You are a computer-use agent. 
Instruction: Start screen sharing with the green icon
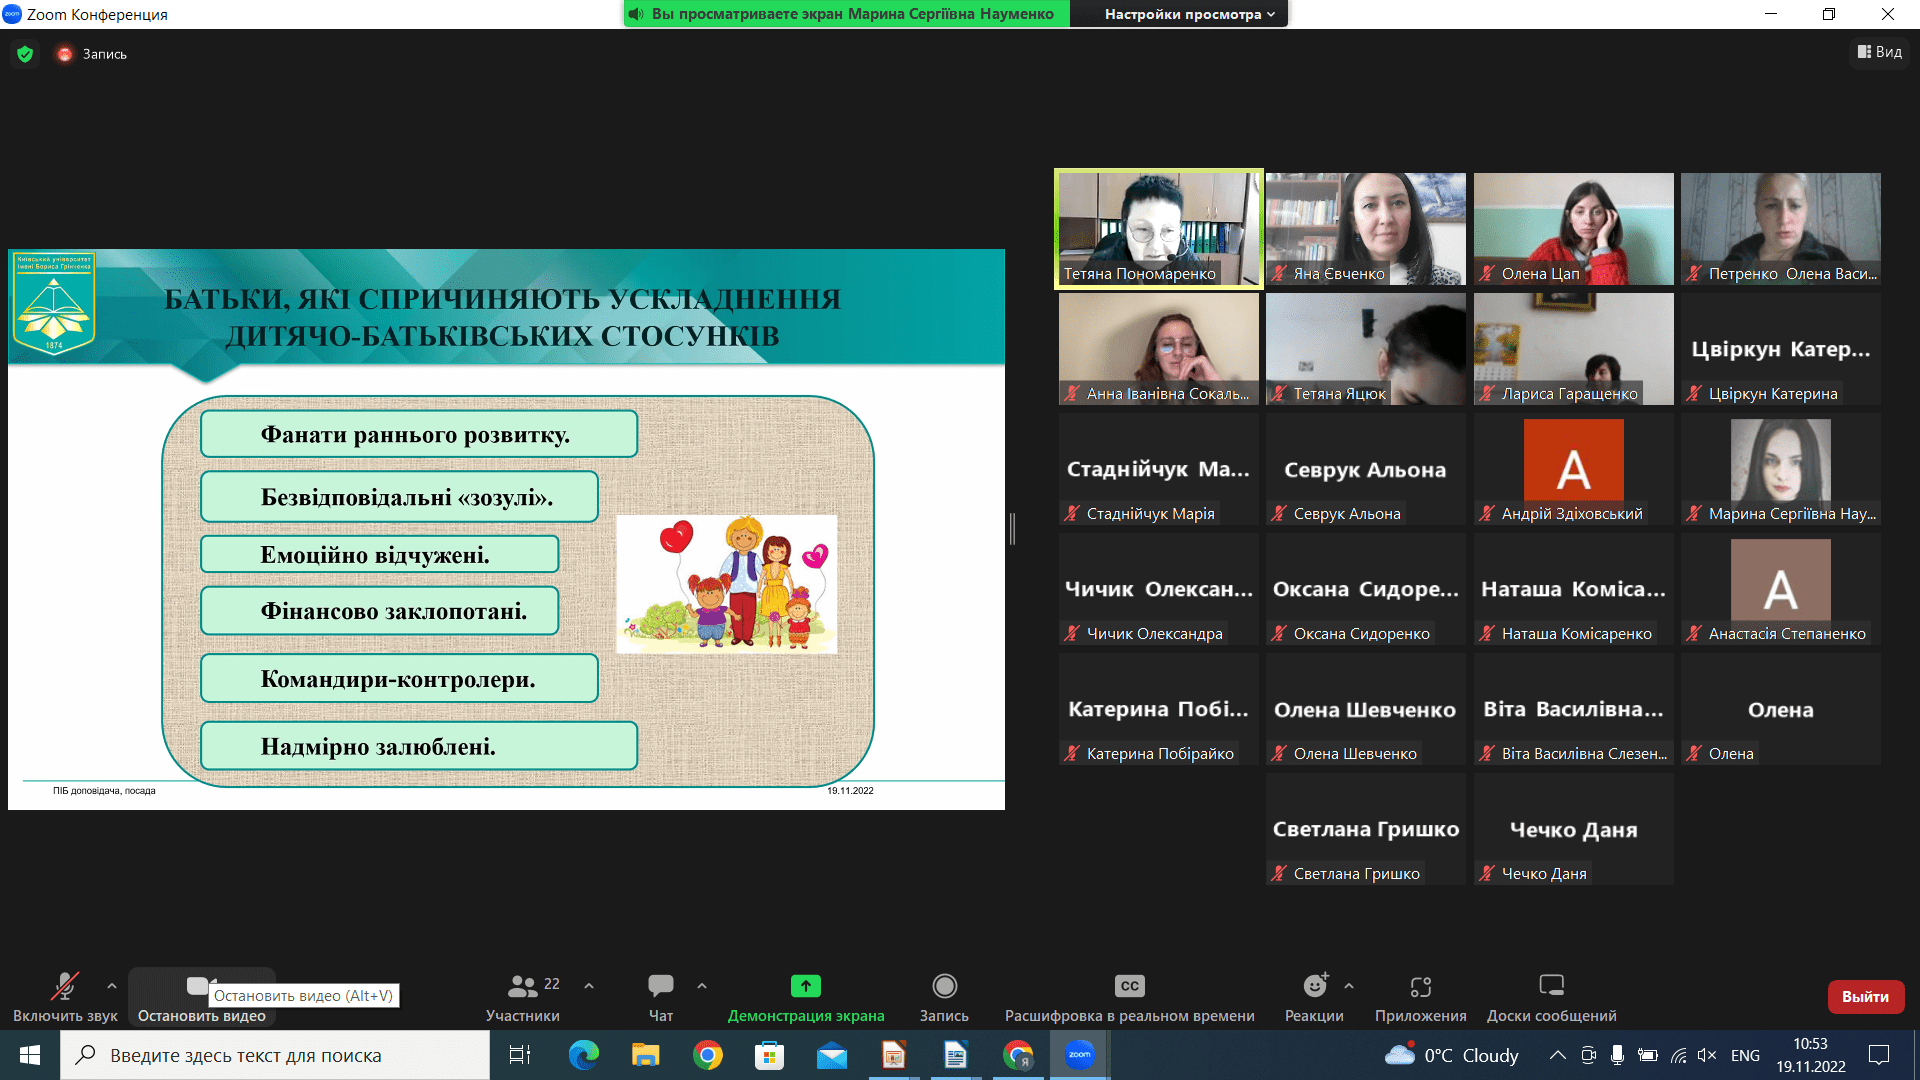click(x=805, y=986)
